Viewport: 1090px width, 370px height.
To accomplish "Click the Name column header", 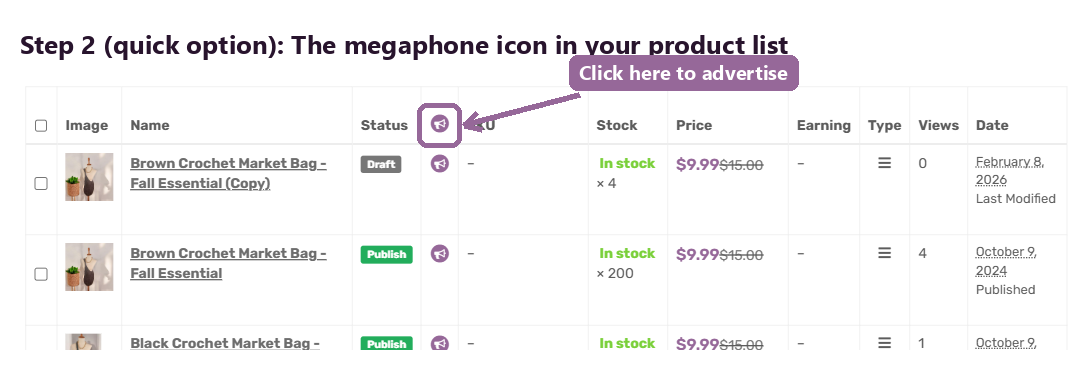I will (149, 125).
